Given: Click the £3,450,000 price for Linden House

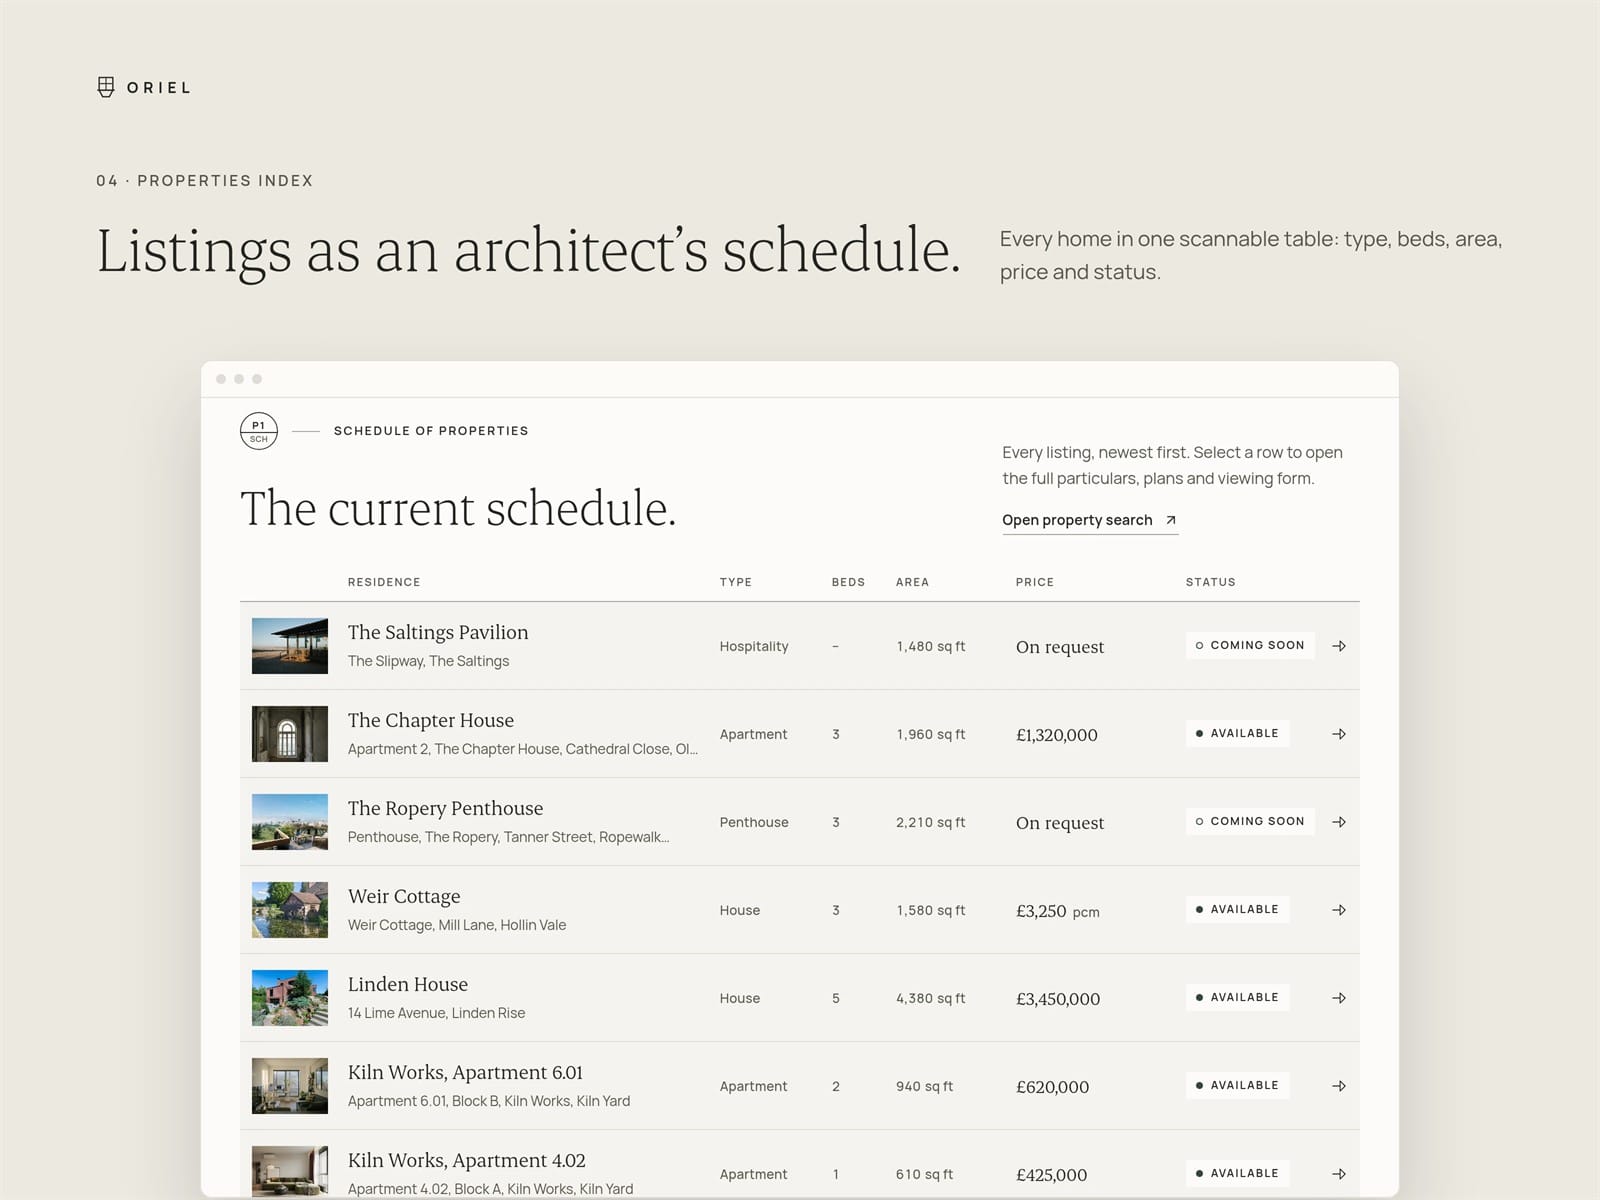Looking at the screenshot, I should [1058, 999].
